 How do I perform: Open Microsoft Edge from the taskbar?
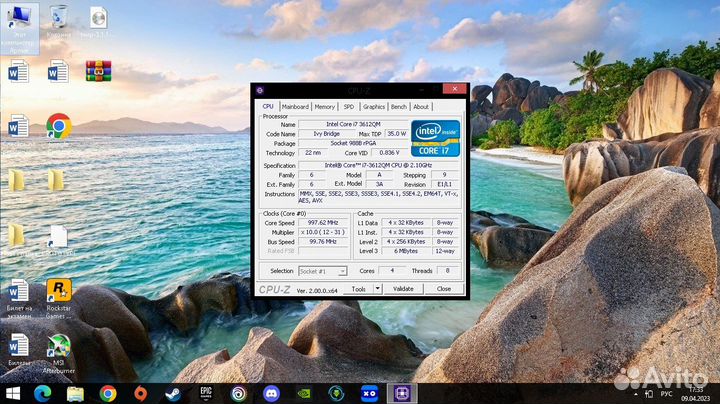(x=42, y=393)
